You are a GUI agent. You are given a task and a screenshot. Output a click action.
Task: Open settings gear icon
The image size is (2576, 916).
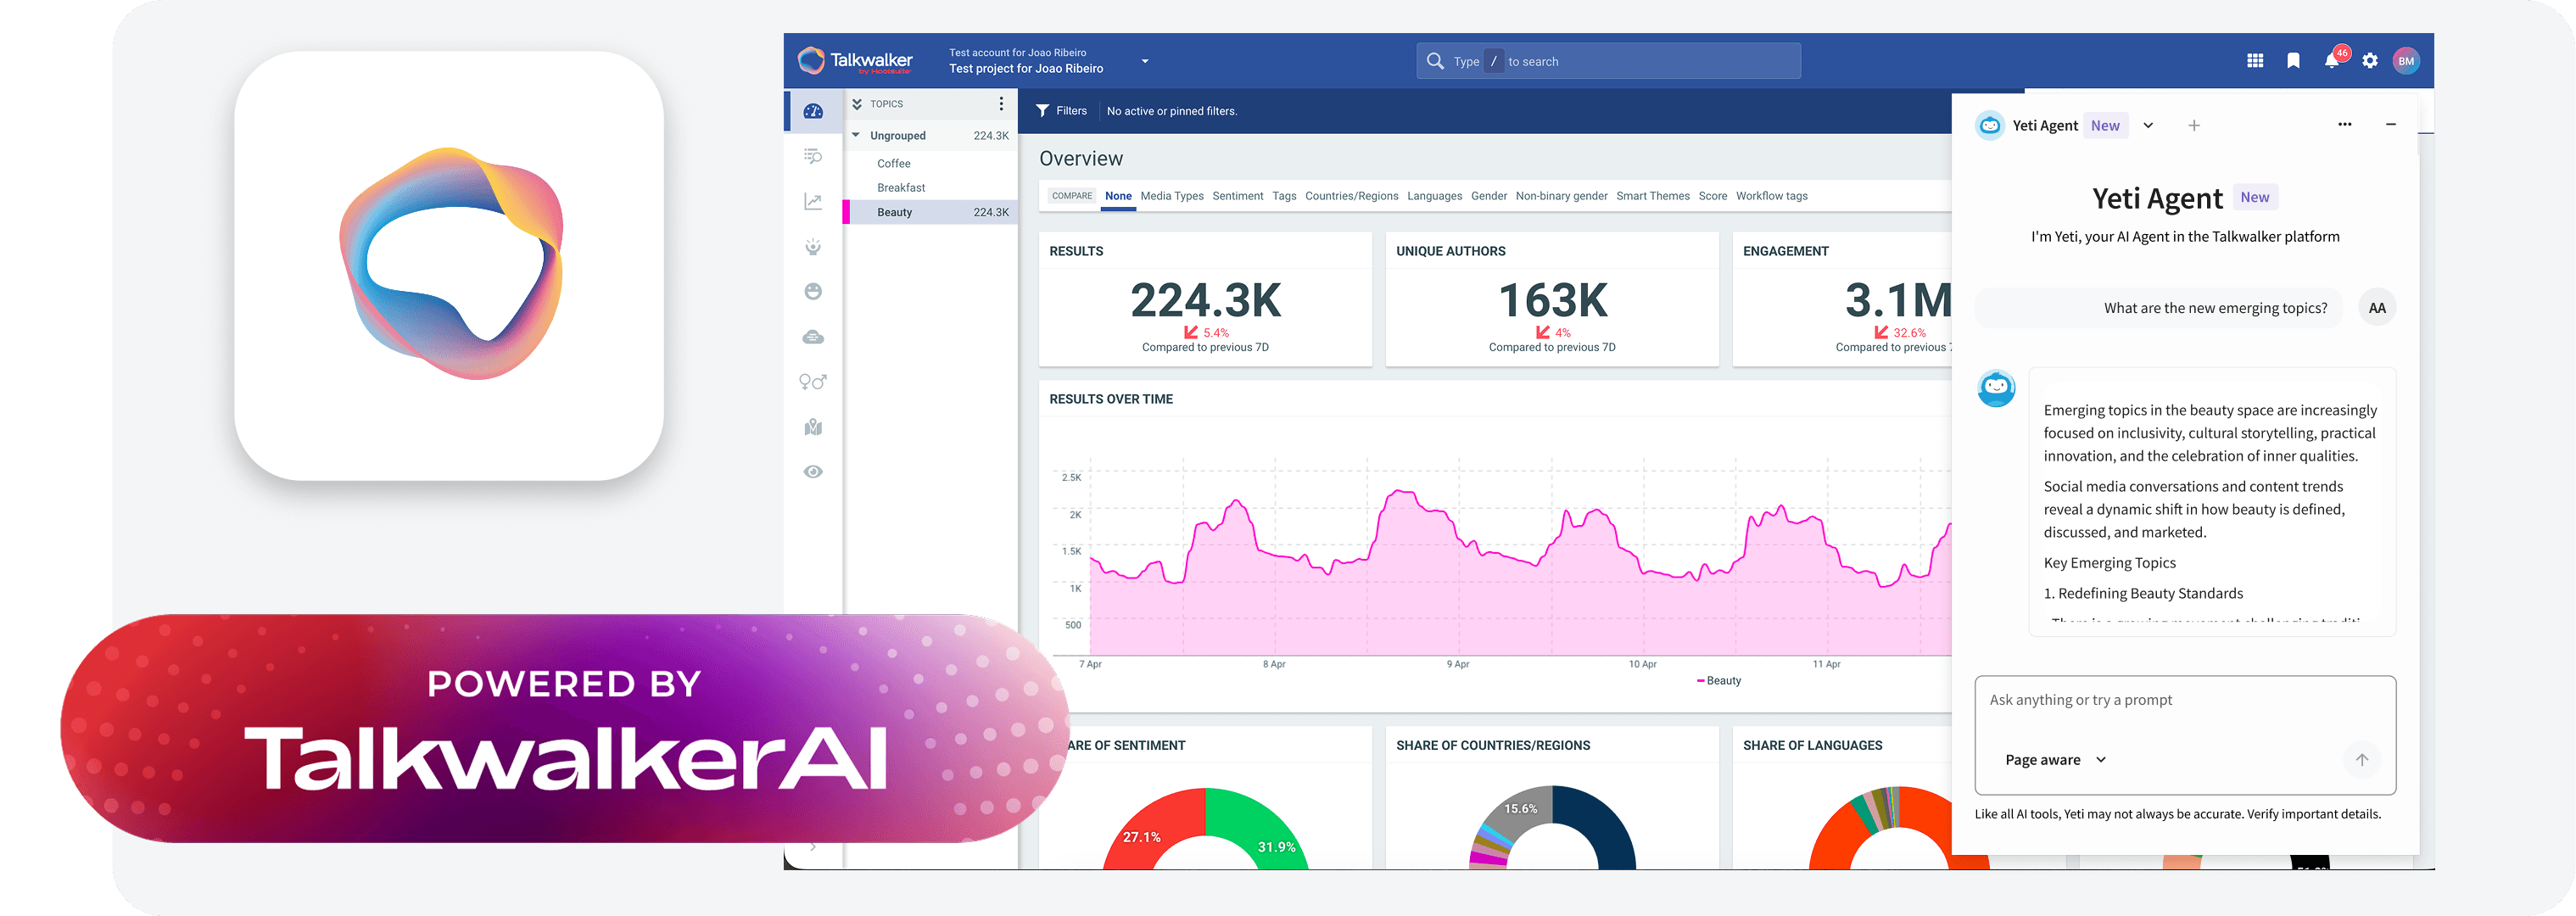pyautogui.click(x=2369, y=61)
